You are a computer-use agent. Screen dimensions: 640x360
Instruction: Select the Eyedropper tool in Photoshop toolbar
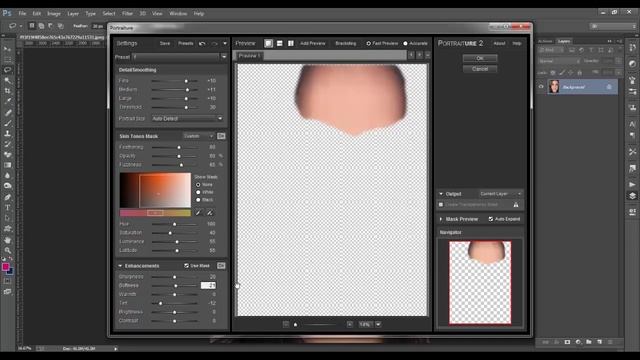tap(7, 101)
